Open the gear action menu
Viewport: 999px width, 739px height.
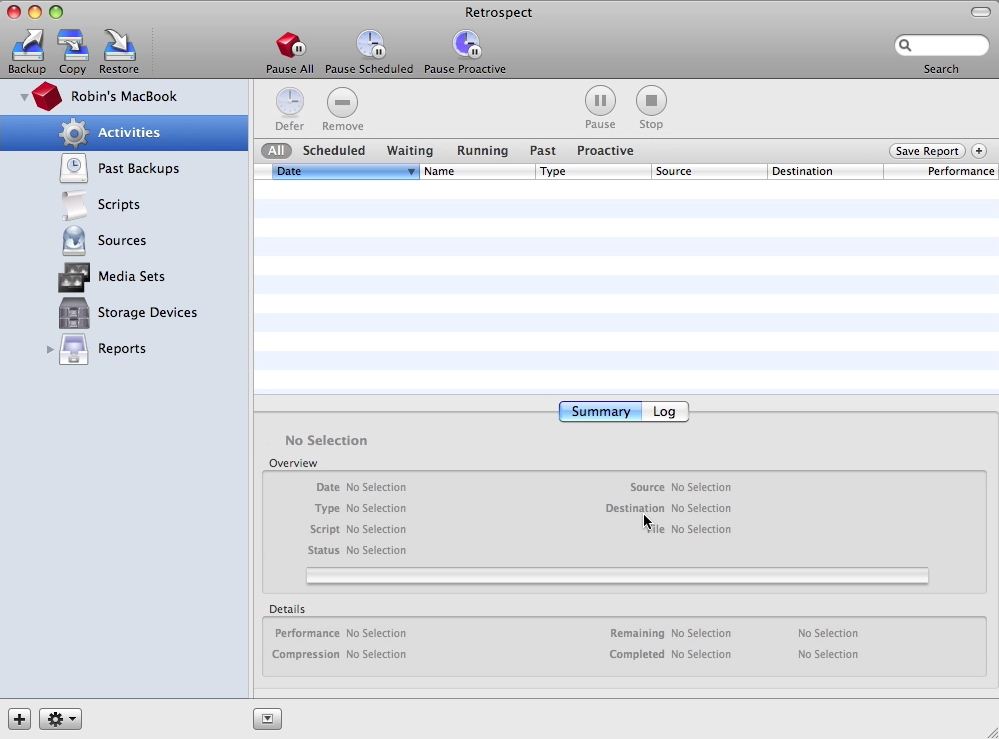pyautogui.click(x=61, y=719)
